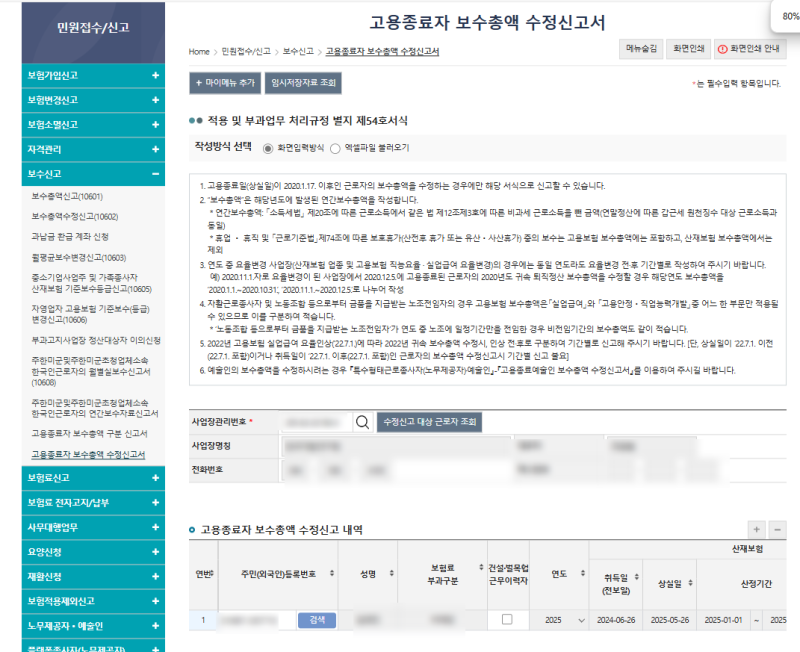Expand the 보험변경신고 menu plus icon

click(x=156, y=100)
